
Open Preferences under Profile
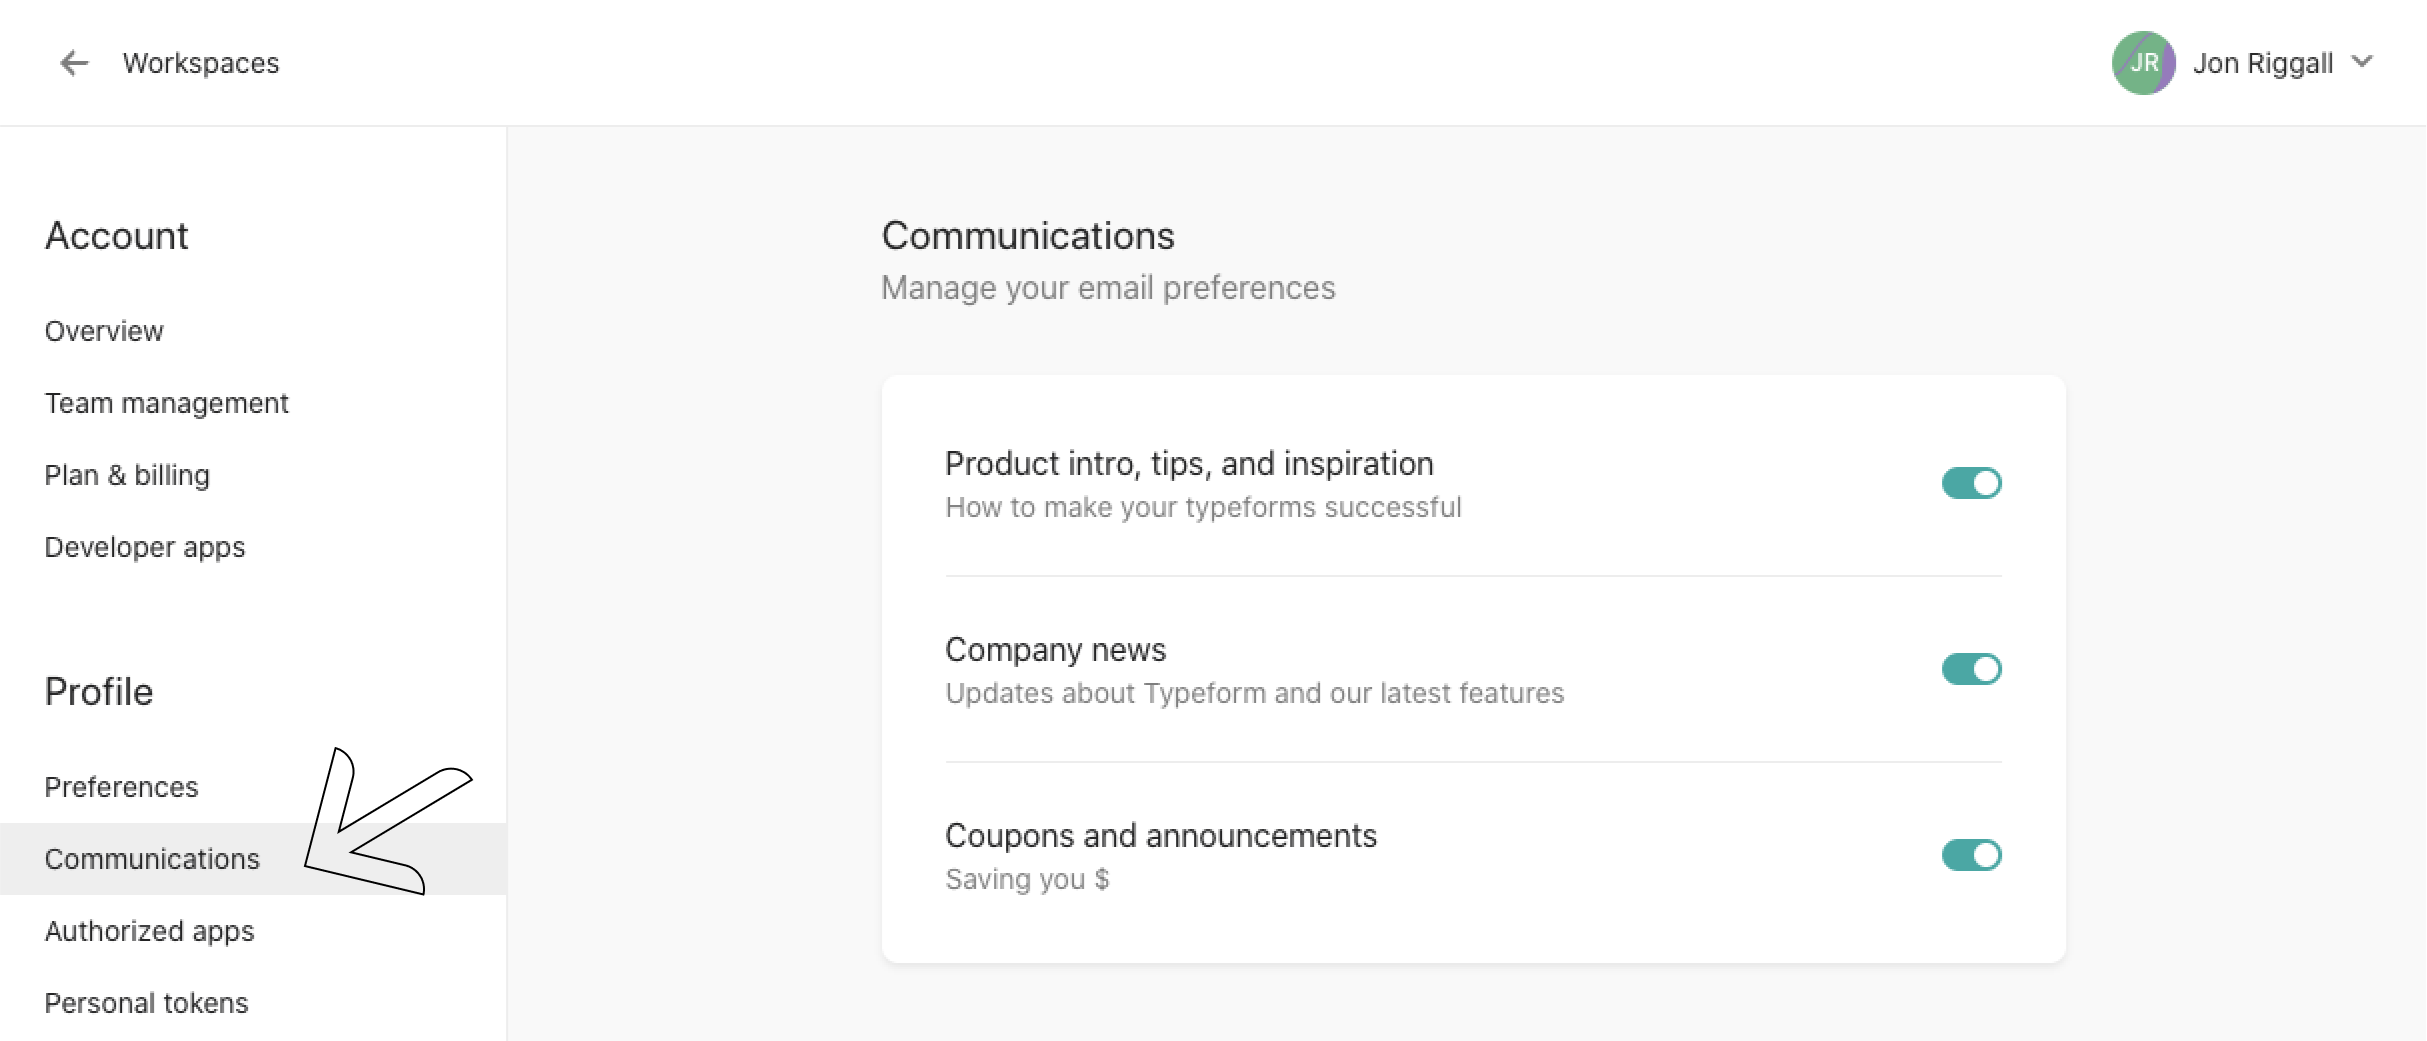(x=121, y=787)
